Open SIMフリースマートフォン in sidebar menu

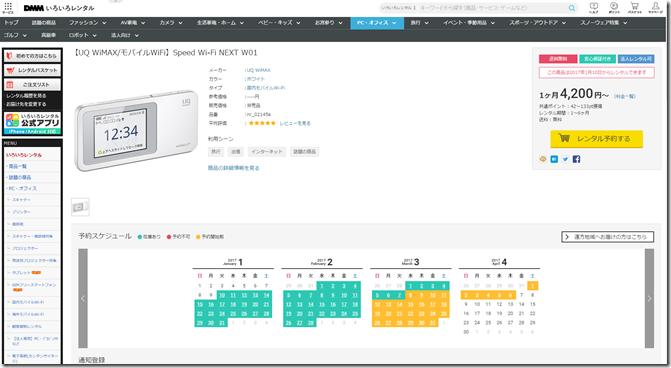[x=34, y=285]
